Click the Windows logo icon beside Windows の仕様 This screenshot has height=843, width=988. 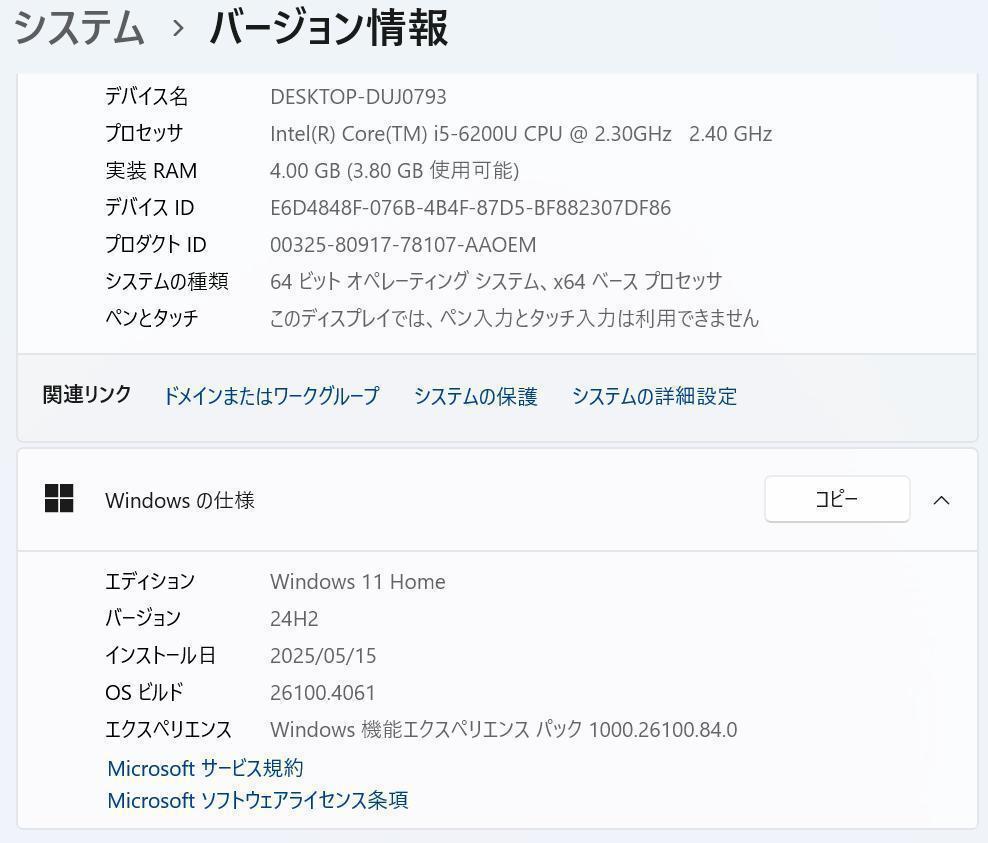[x=59, y=498]
